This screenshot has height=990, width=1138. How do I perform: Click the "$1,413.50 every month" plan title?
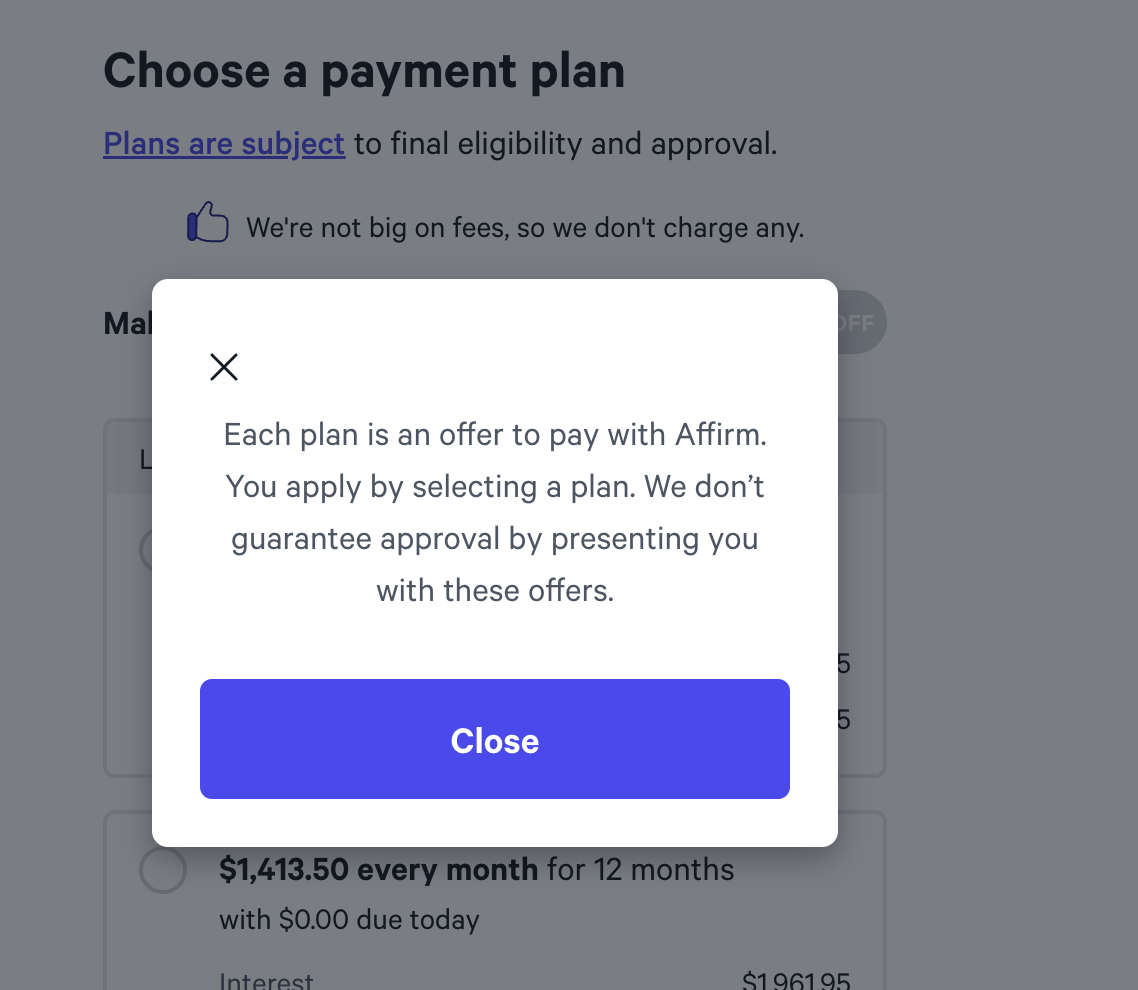[378, 870]
